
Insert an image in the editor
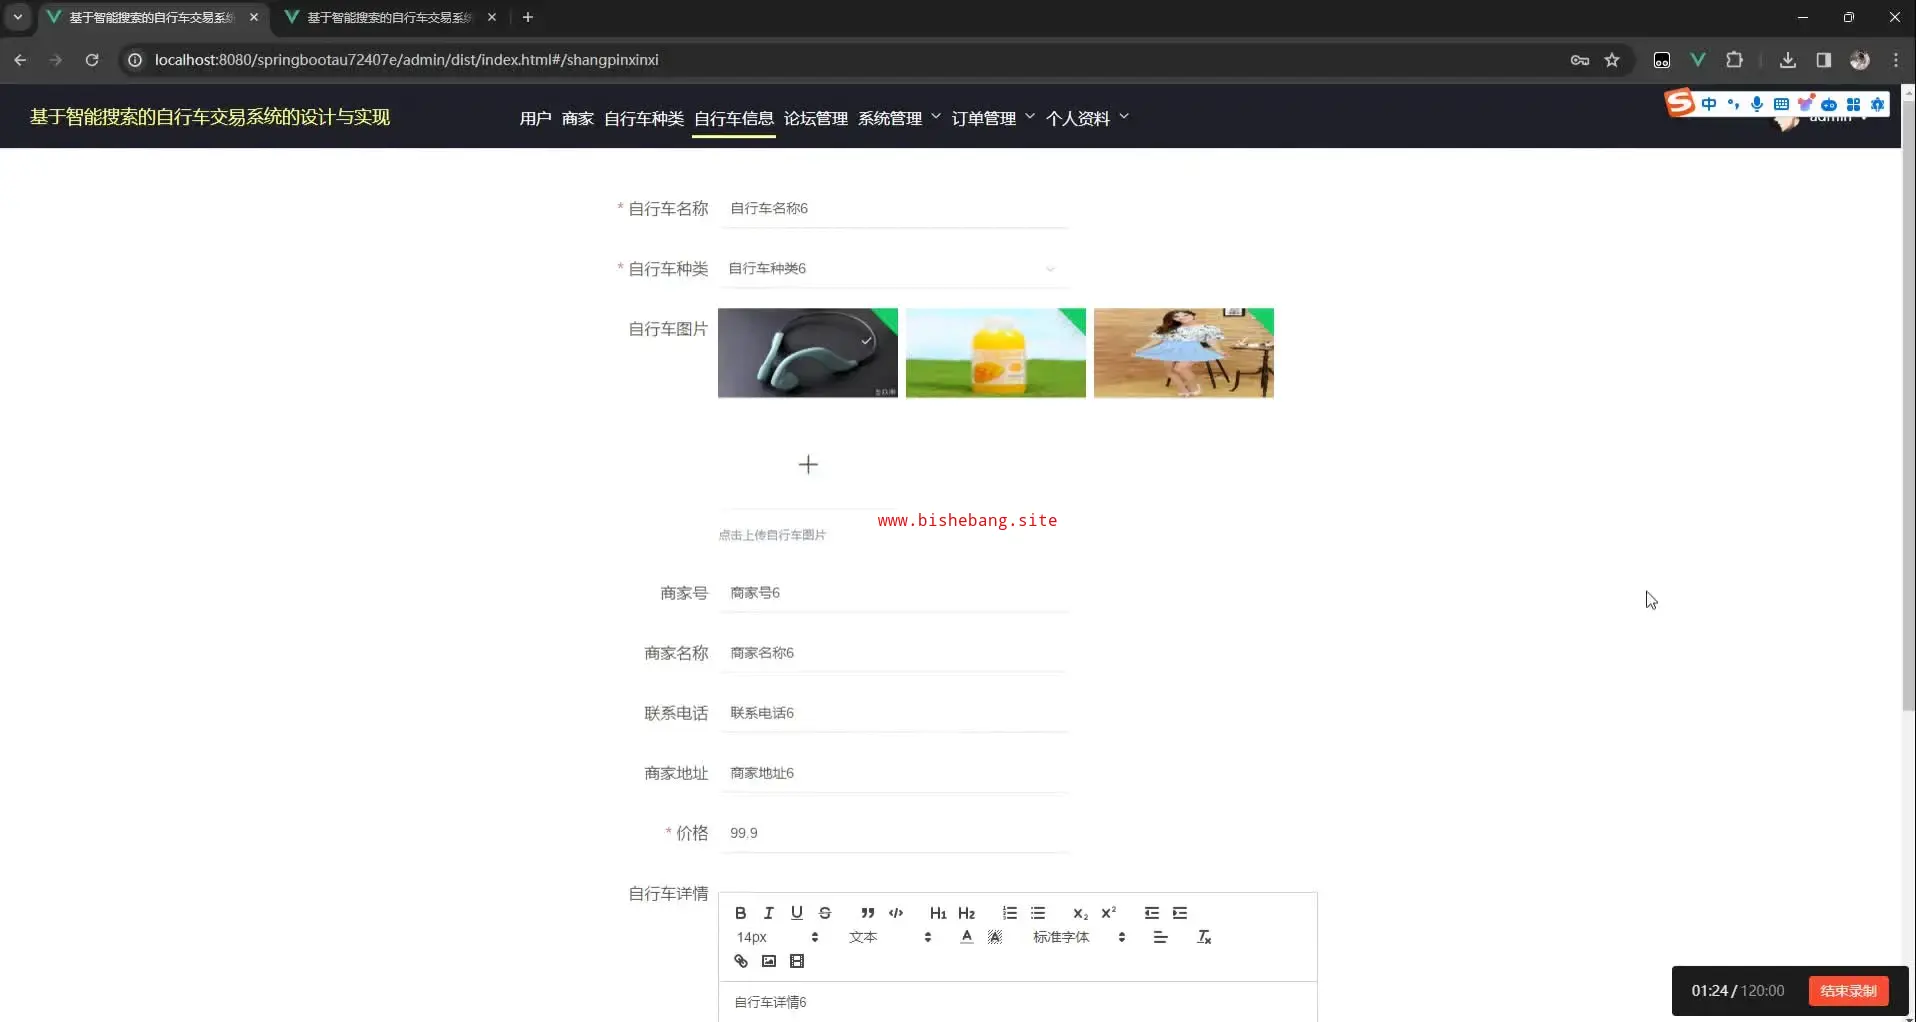[768, 961]
